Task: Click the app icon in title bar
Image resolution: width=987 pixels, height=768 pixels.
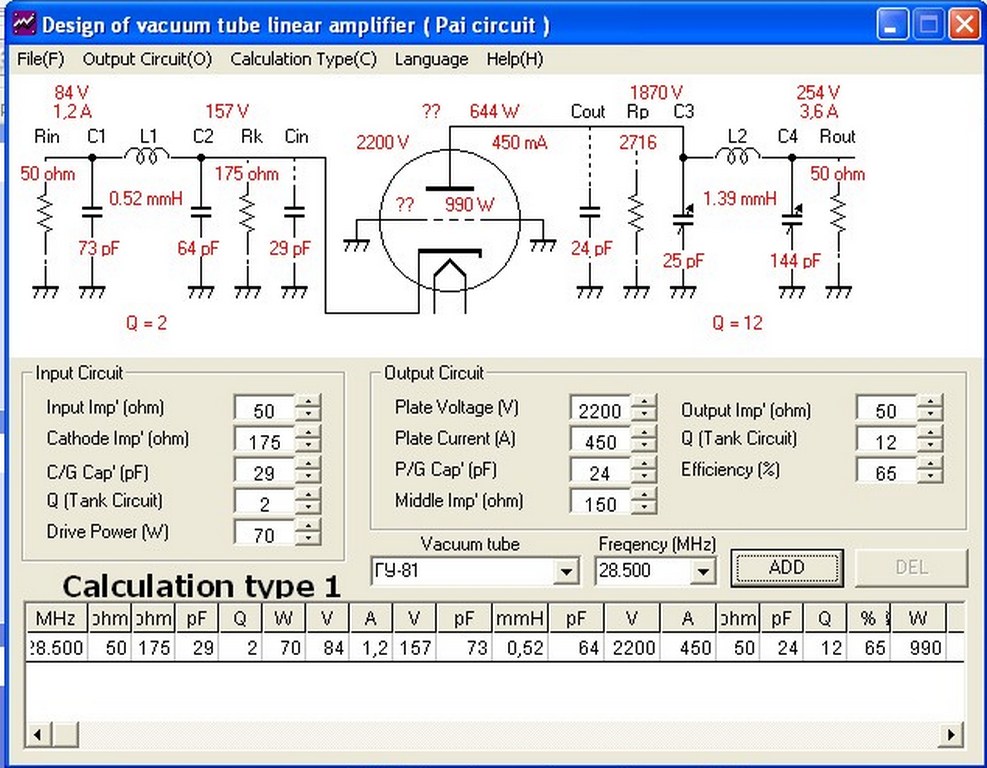Action: 23,24
